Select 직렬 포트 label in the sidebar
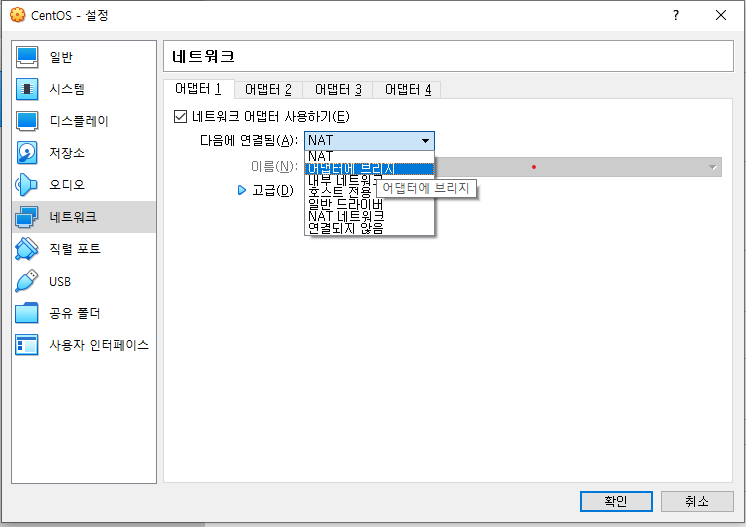 click(75, 249)
